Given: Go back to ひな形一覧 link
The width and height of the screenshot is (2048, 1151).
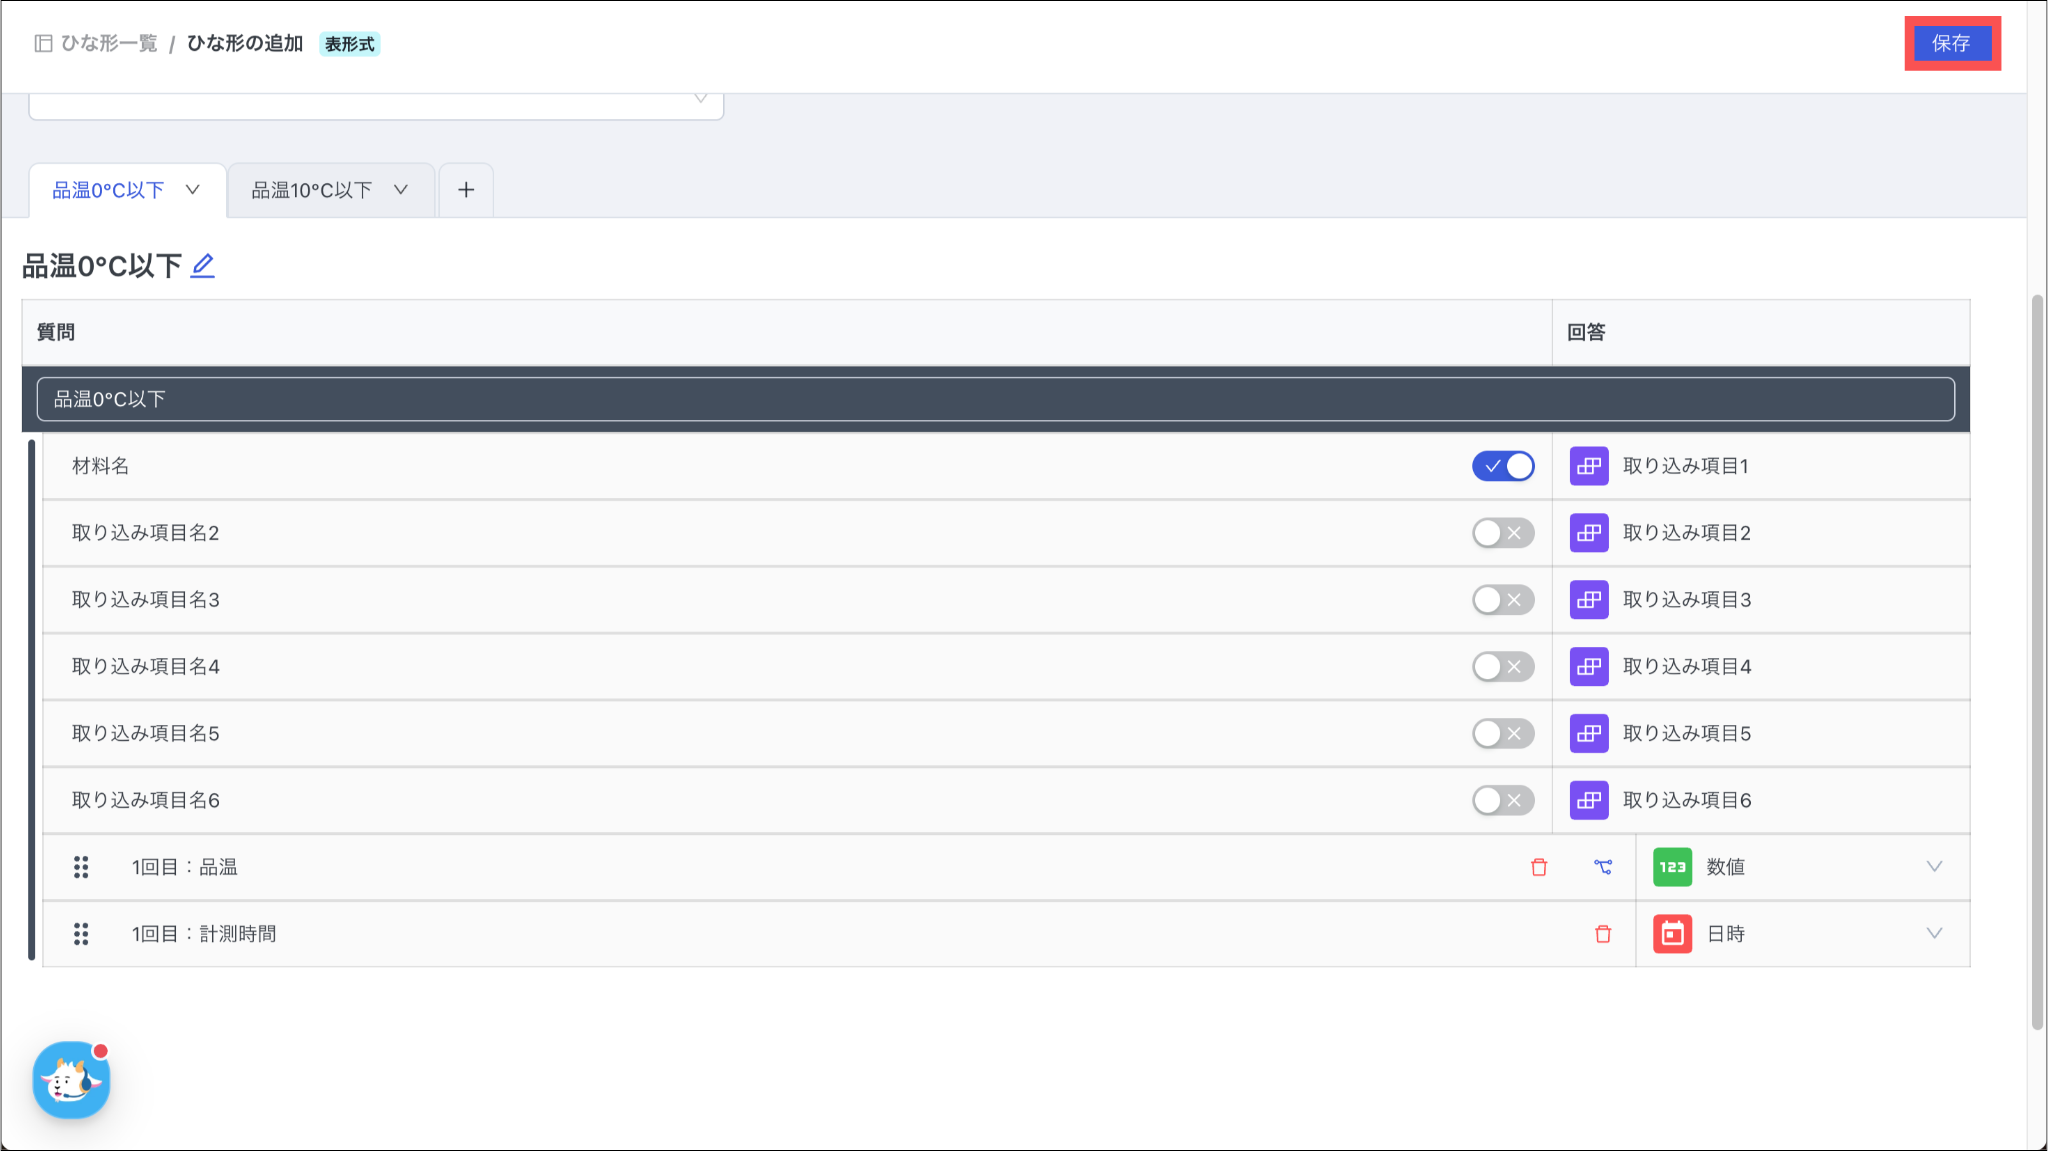Looking at the screenshot, I should coord(109,43).
